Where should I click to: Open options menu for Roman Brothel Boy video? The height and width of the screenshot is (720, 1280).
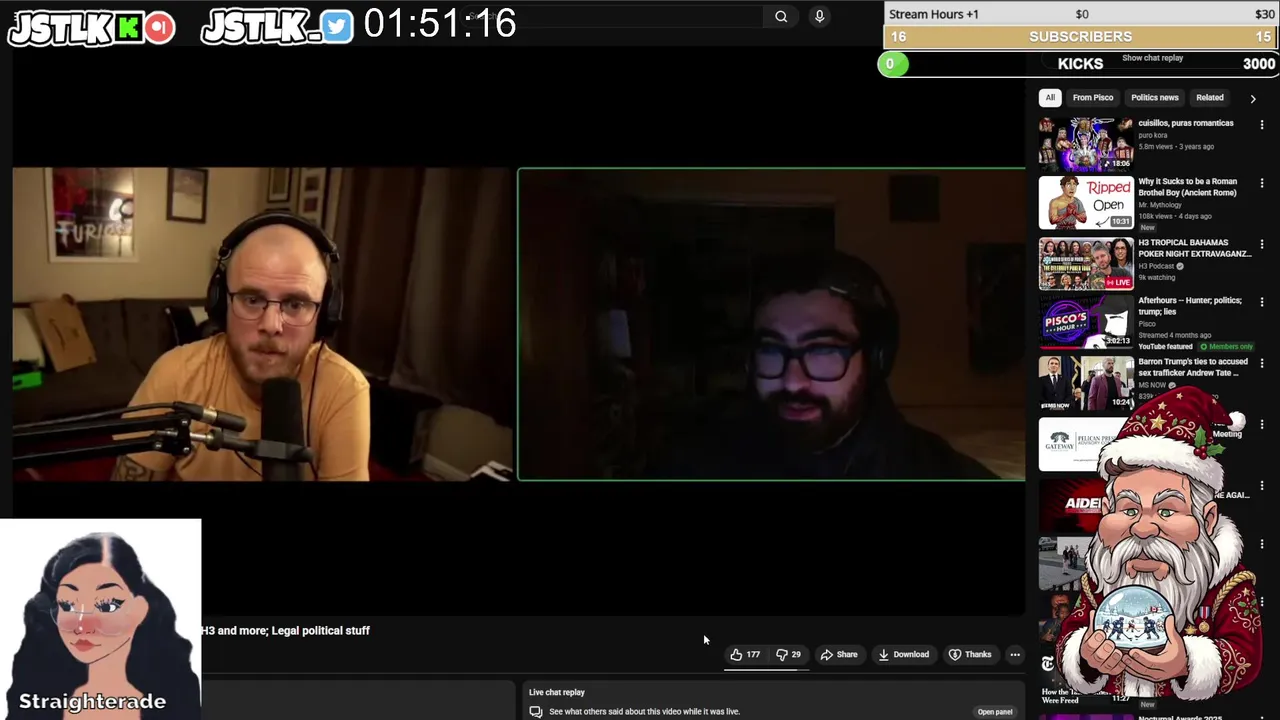click(x=1262, y=184)
